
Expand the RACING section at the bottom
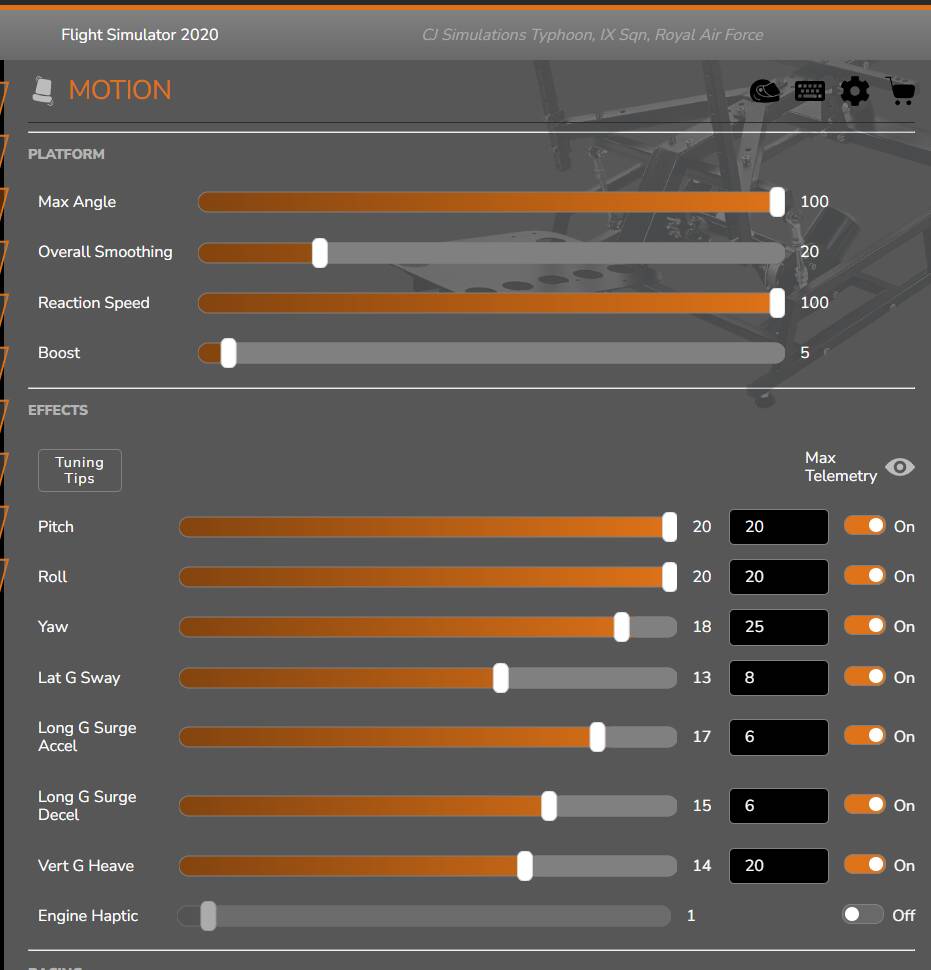coord(55,966)
